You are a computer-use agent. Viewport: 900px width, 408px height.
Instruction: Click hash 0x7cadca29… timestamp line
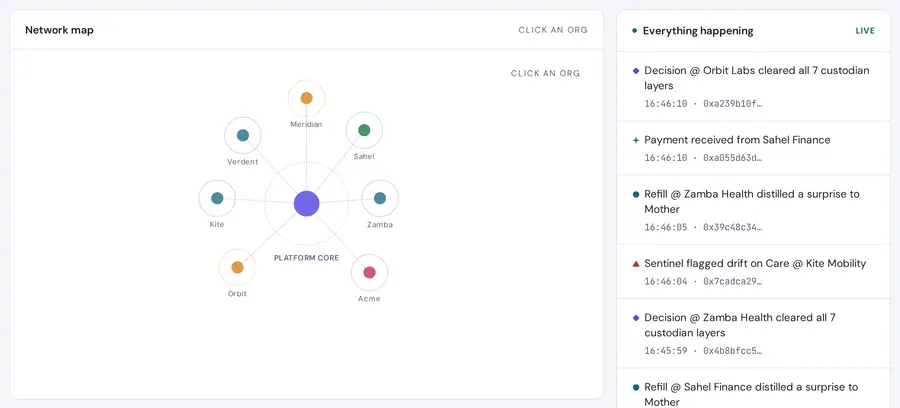pyautogui.click(x=703, y=281)
